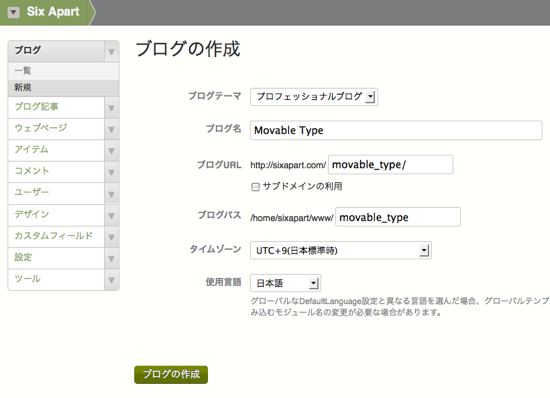
Task: Click the ブログURL input field
Action: tap(390, 164)
